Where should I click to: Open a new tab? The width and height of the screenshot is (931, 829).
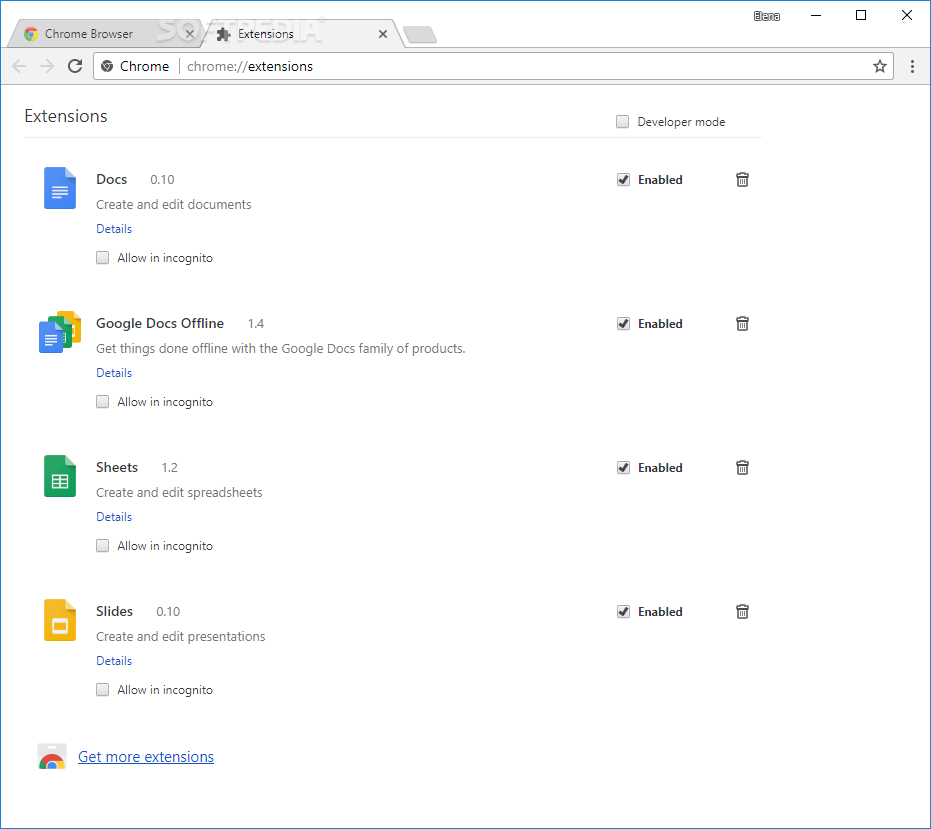[x=420, y=34]
